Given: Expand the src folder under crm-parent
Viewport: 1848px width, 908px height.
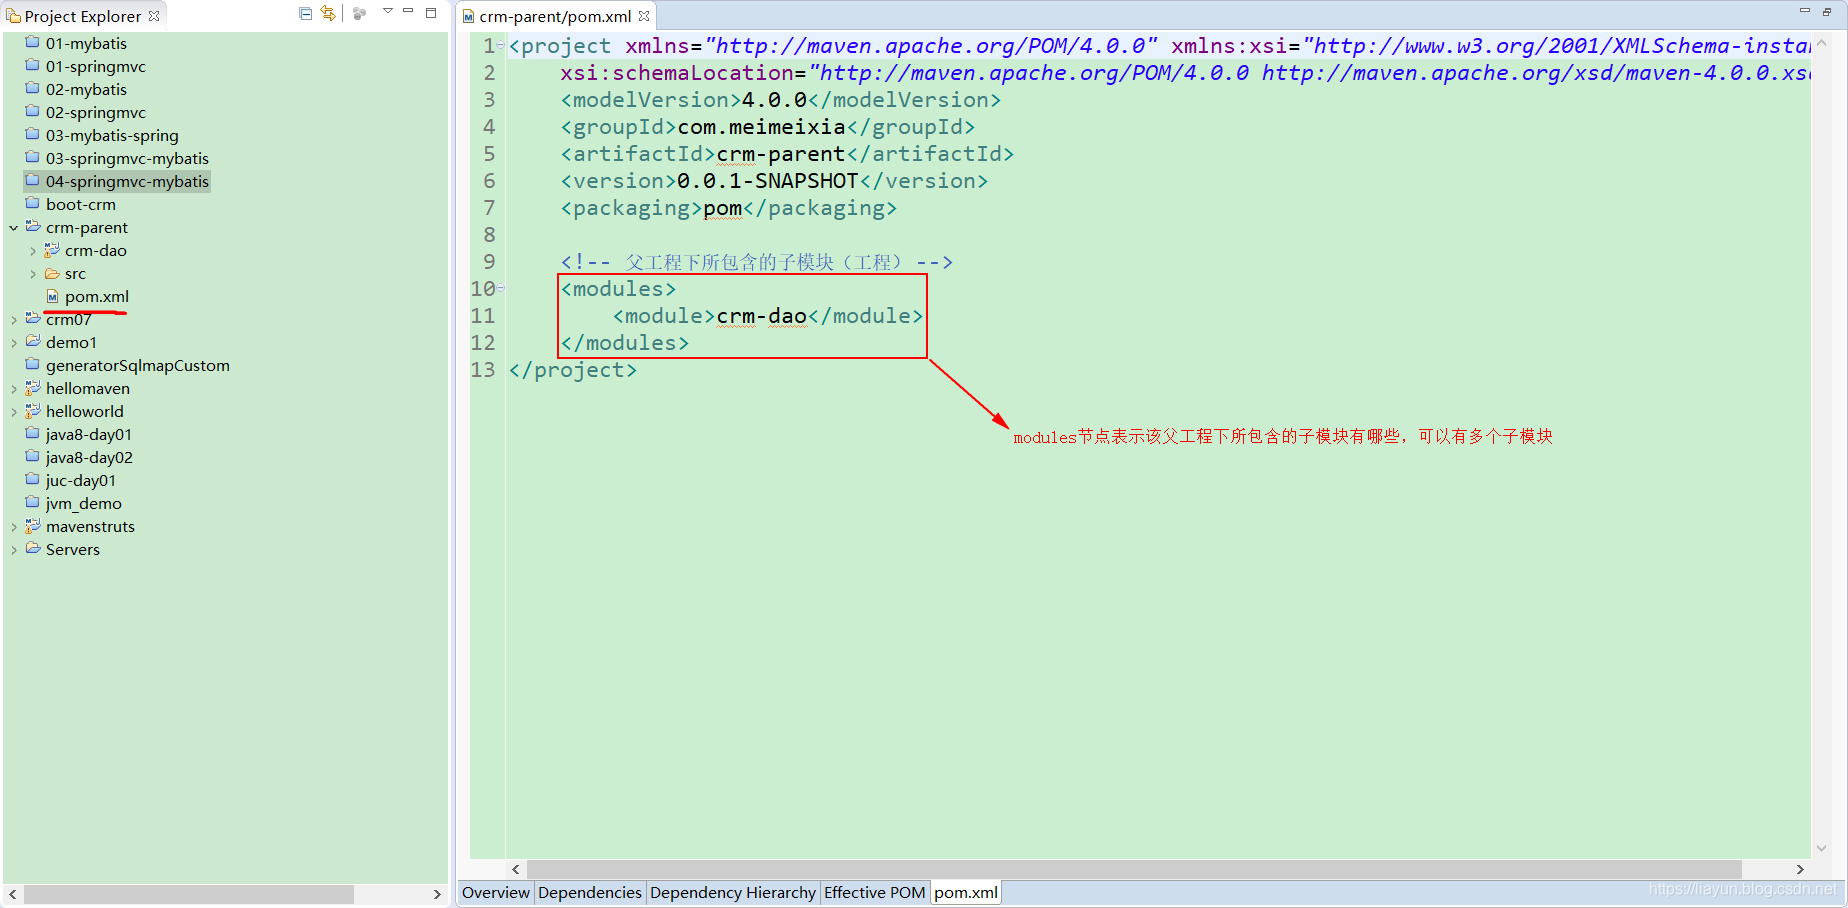Looking at the screenshot, I should [33, 274].
